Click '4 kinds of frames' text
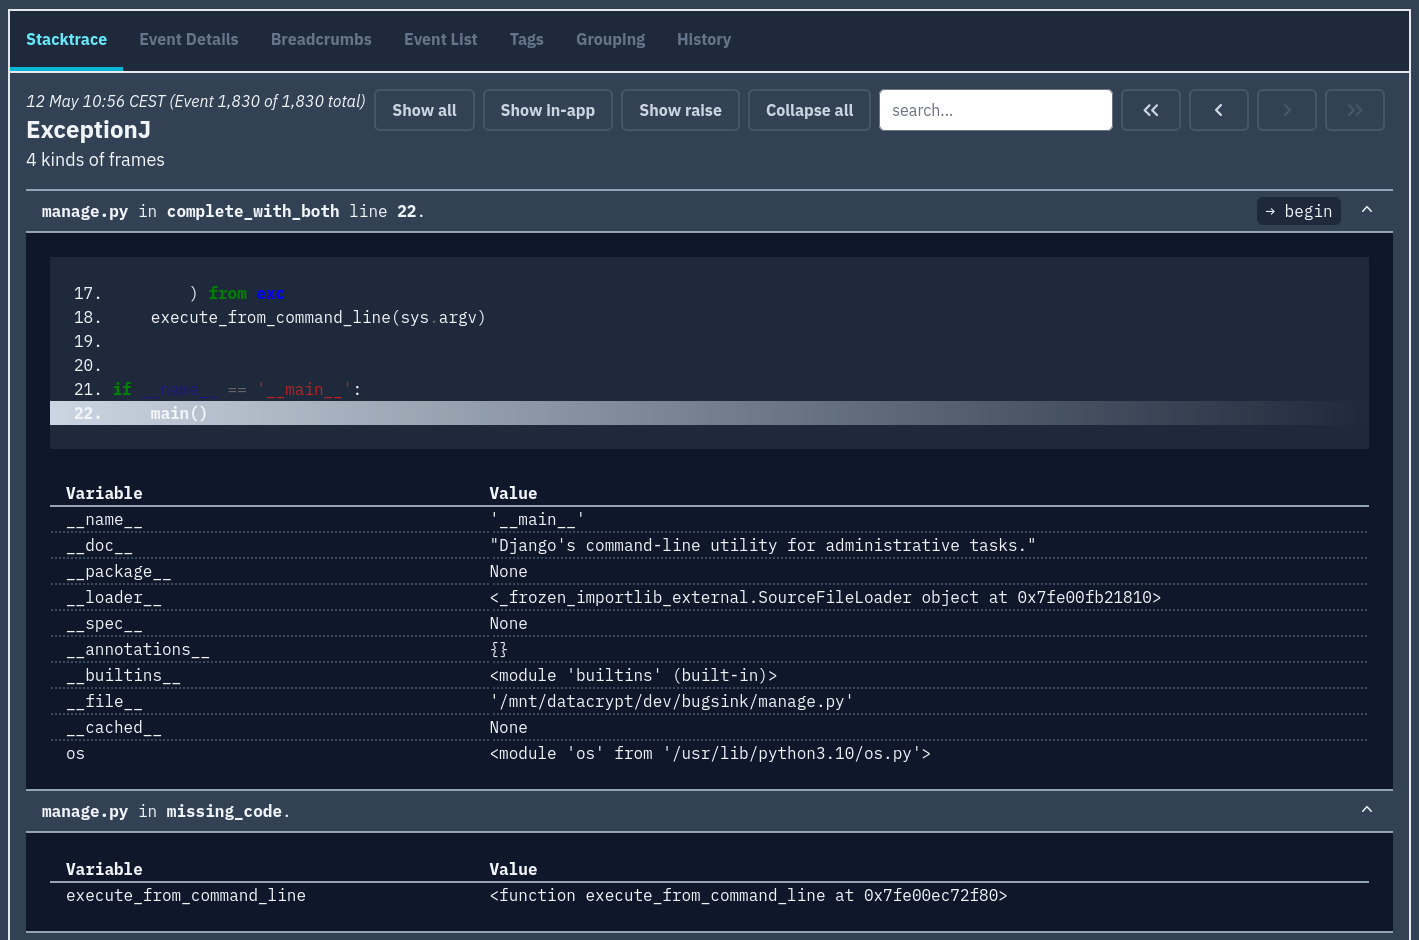Image resolution: width=1419 pixels, height=940 pixels. coord(95,160)
